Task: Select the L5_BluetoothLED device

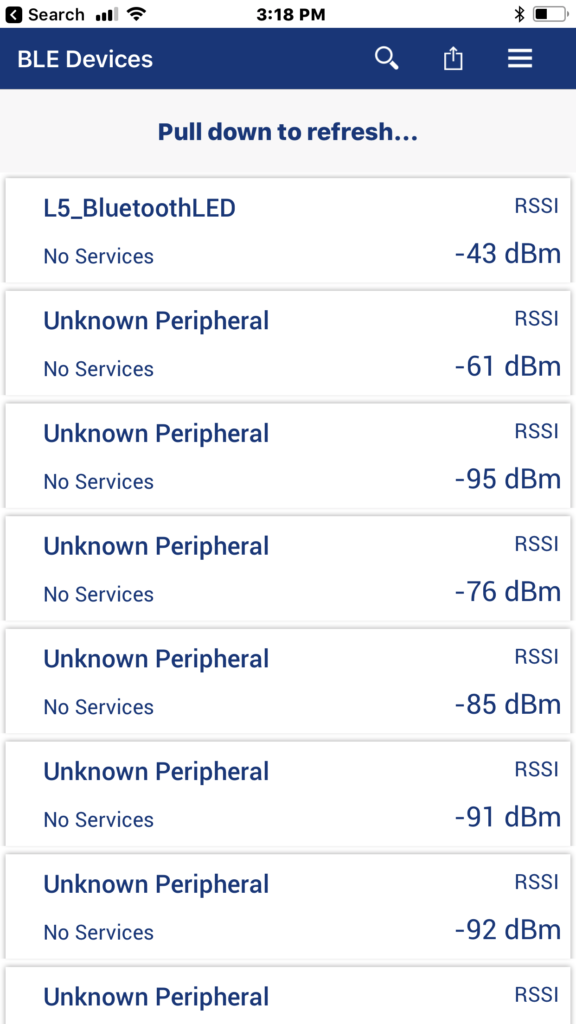Action: 288,231
